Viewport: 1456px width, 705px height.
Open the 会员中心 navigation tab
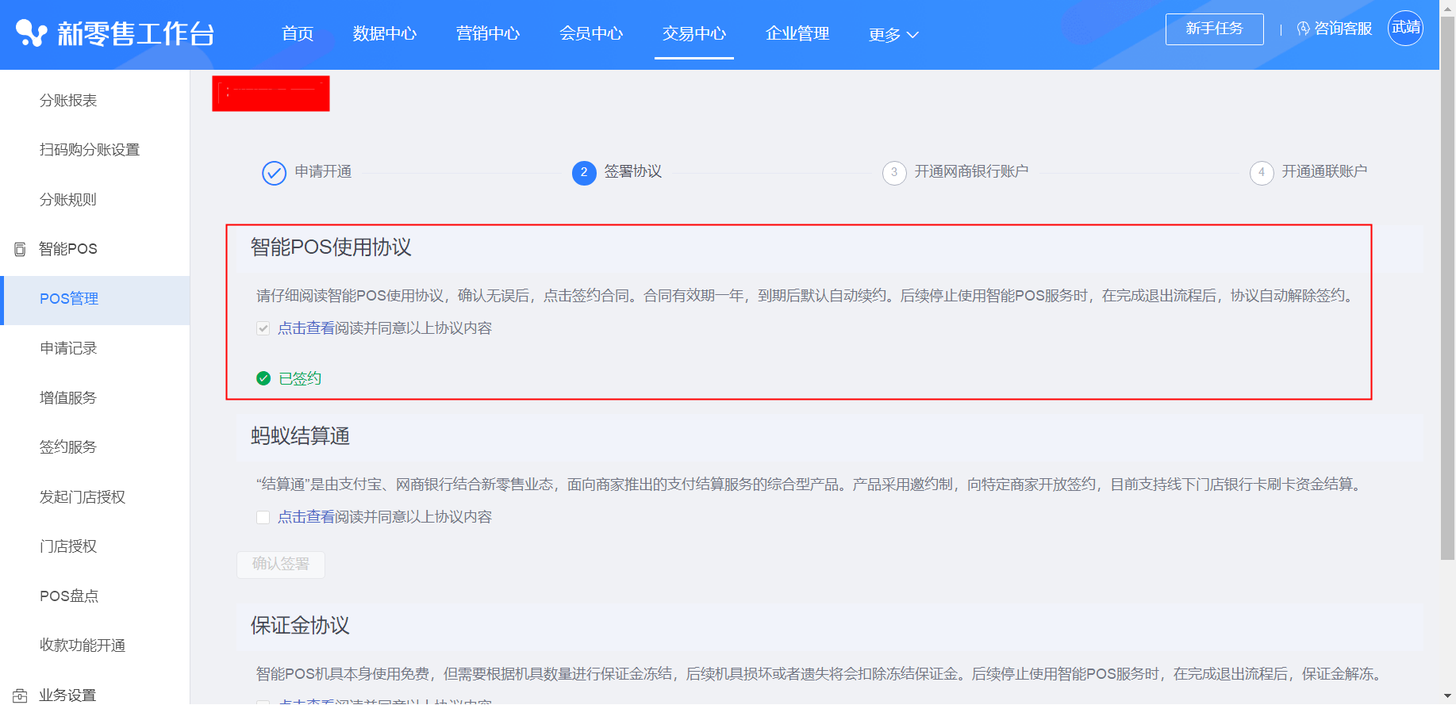point(591,34)
